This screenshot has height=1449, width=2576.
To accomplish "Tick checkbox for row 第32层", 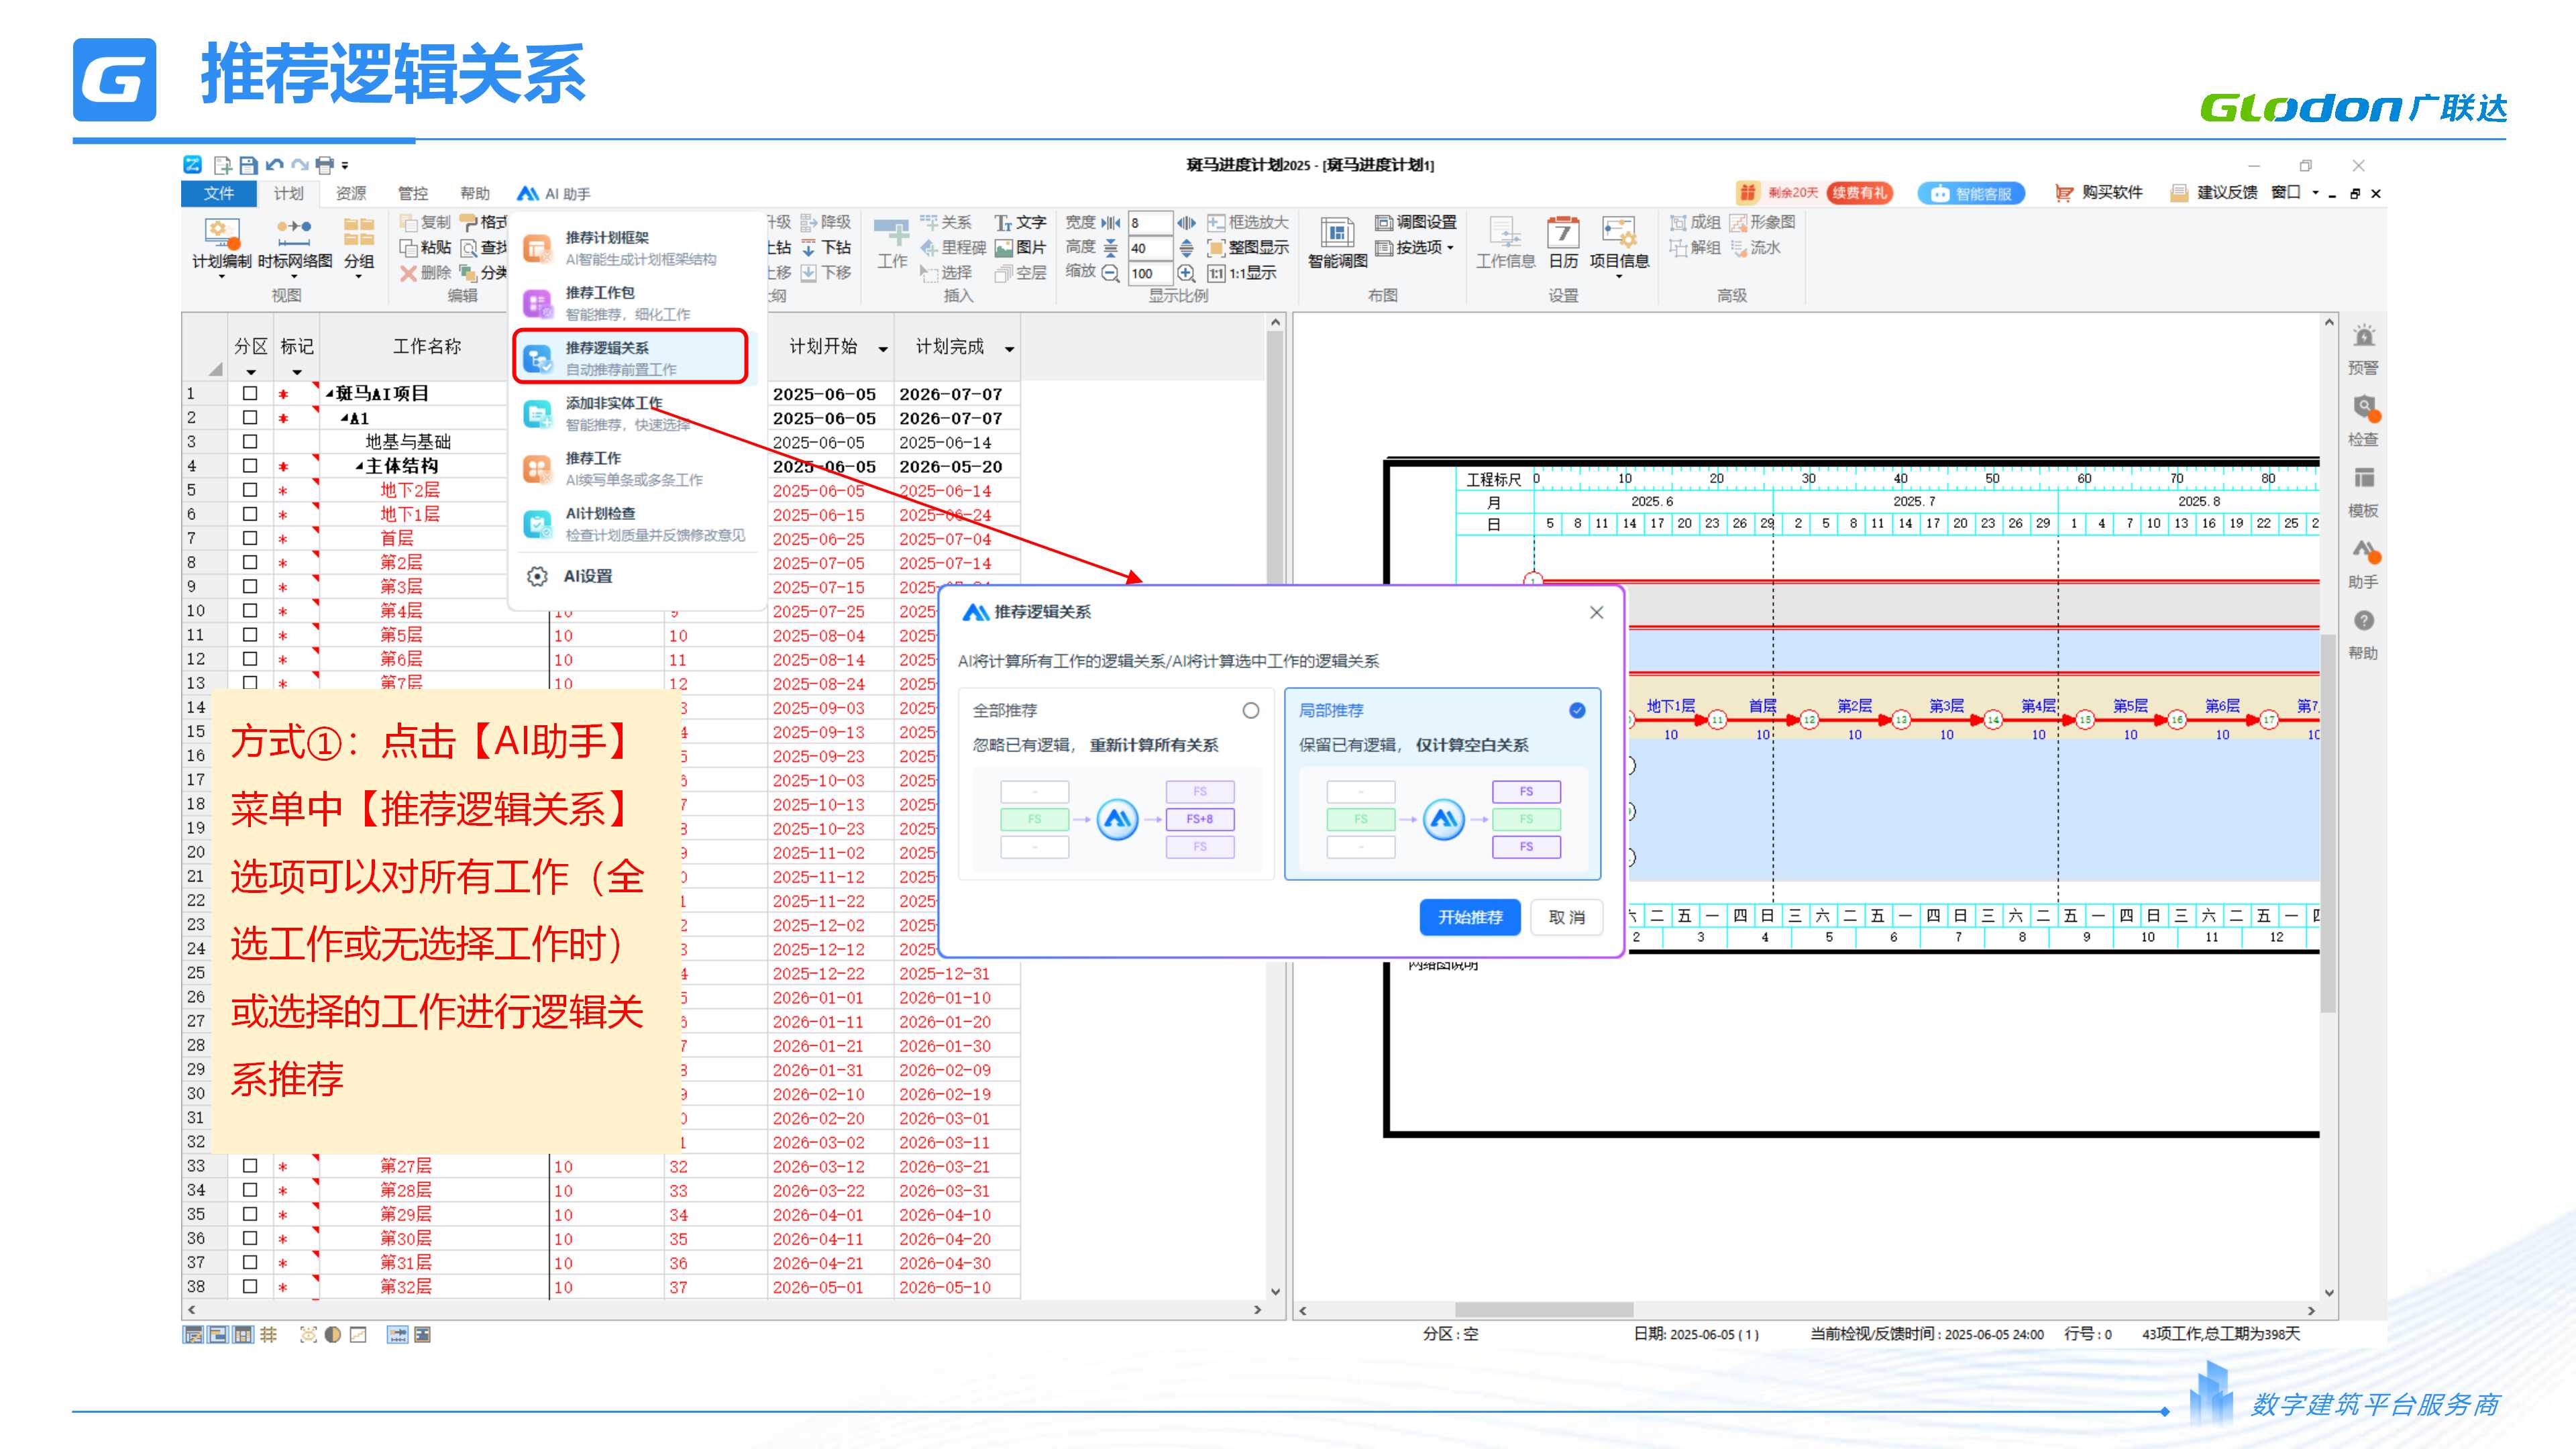I will point(250,1287).
